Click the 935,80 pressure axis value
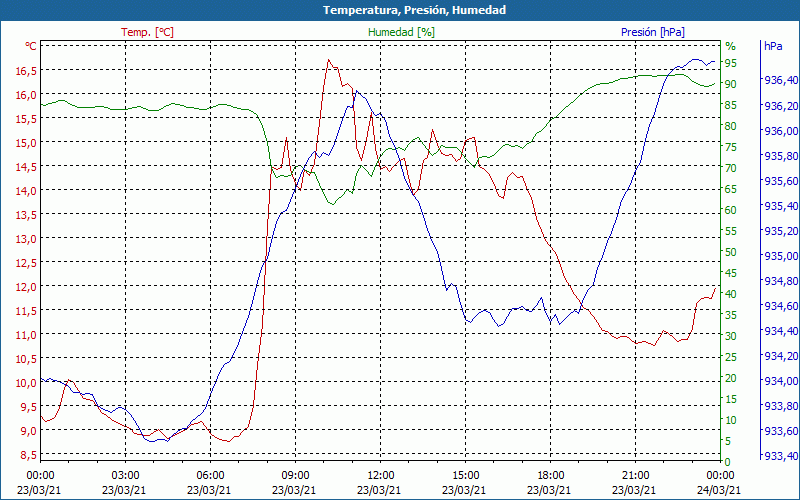 (x=781, y=156)
